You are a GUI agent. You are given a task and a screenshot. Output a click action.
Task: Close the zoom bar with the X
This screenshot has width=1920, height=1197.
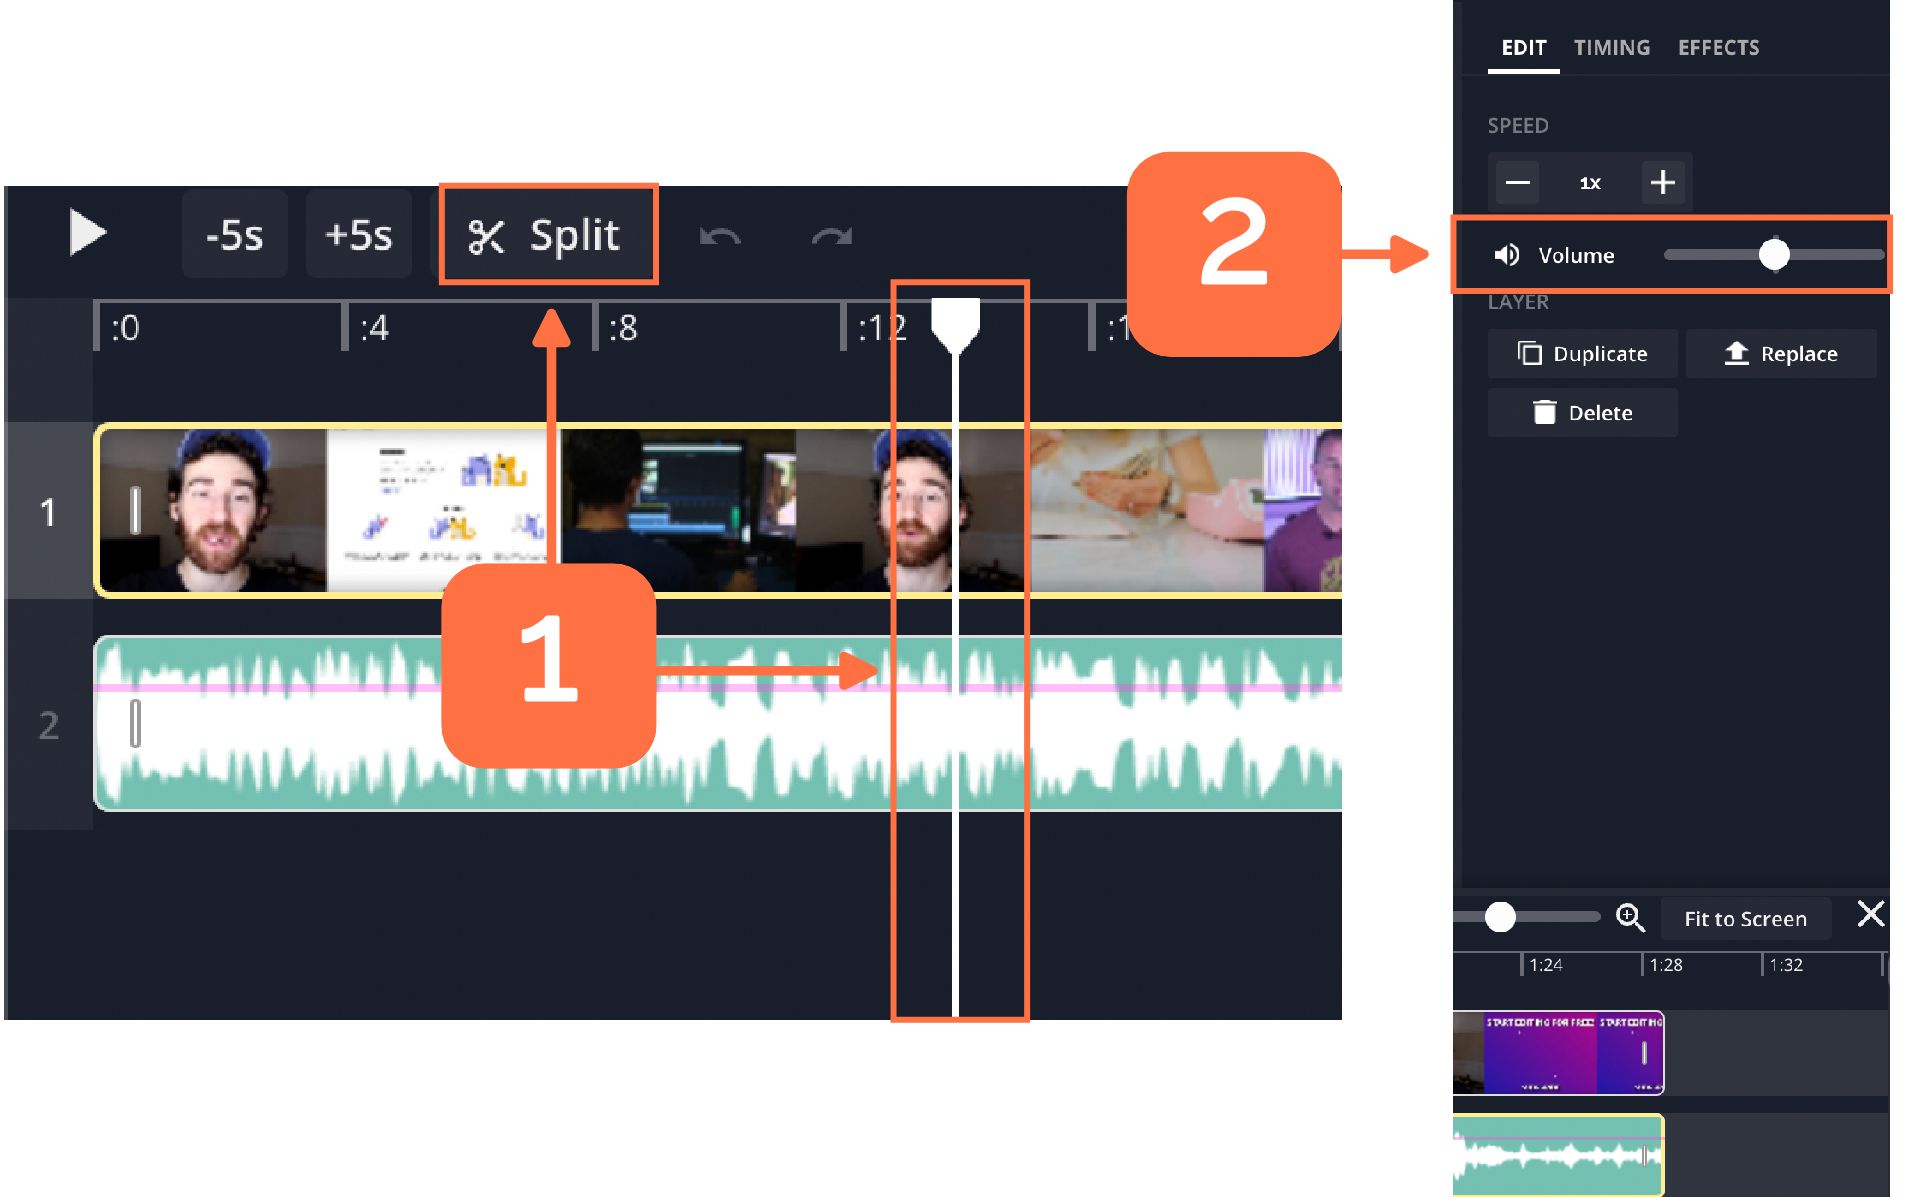tap(1870, 914)
